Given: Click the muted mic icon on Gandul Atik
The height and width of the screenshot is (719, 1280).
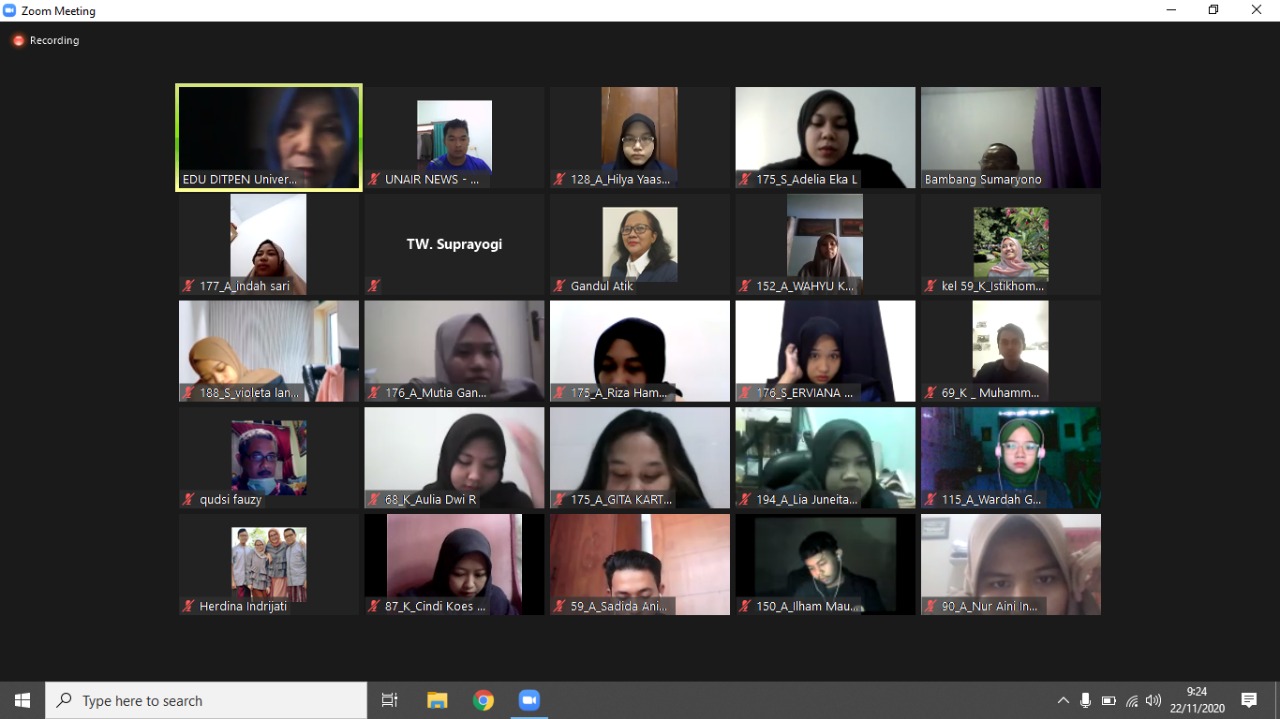Looking at the screenshot, I should click(560, 286).
